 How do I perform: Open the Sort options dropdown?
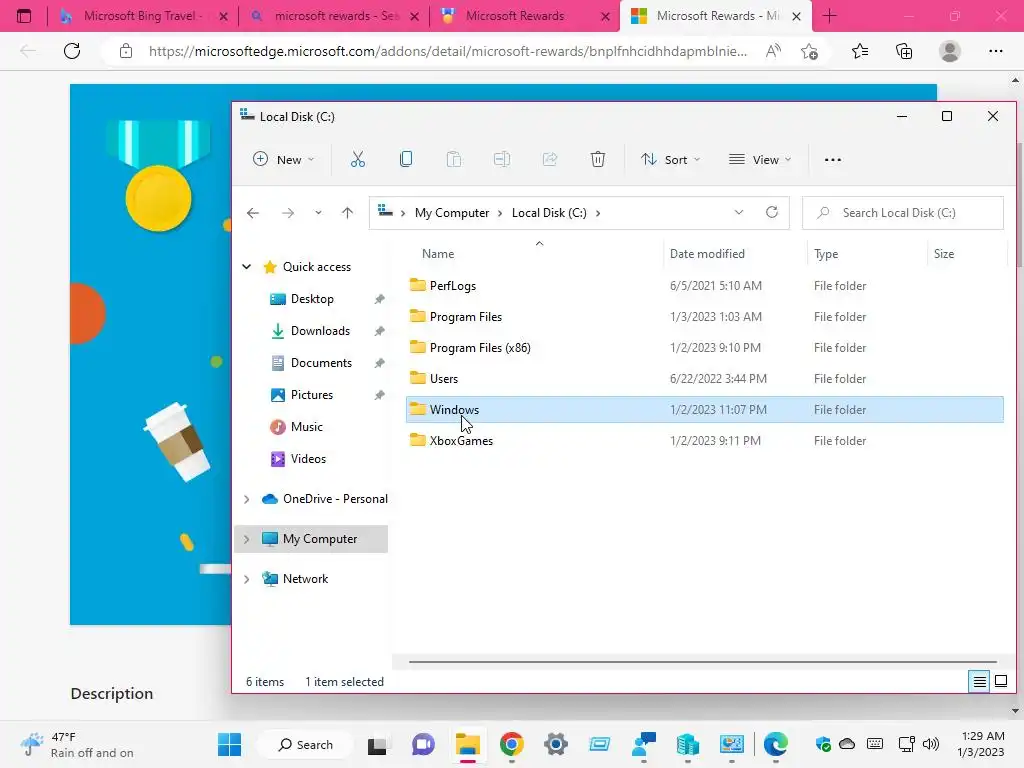pos(671,159)
